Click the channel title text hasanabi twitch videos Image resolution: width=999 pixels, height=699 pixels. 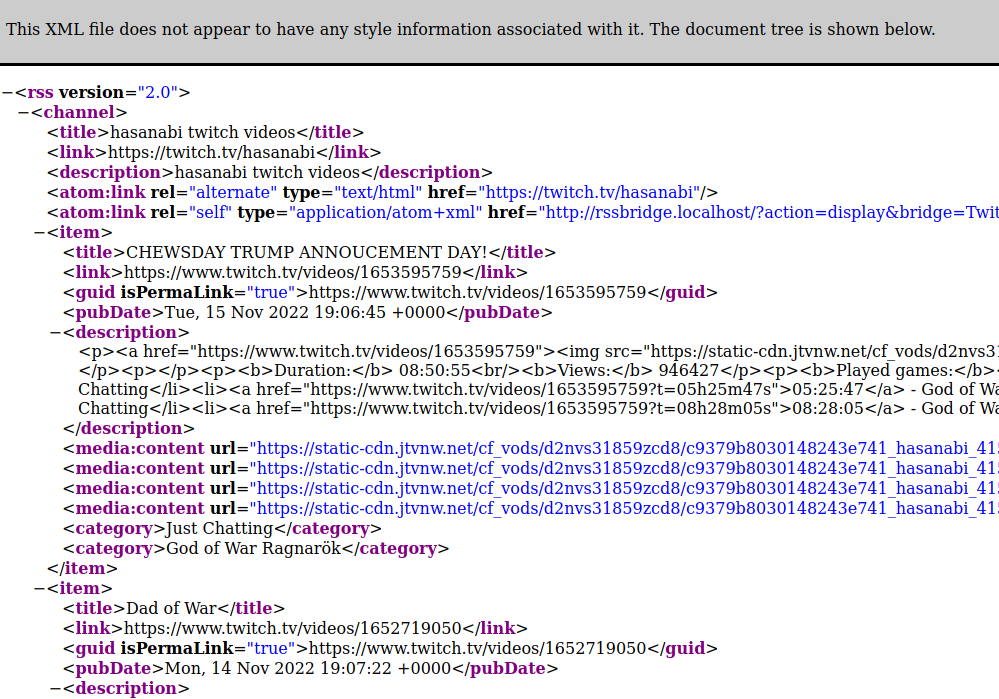point(203,133)
